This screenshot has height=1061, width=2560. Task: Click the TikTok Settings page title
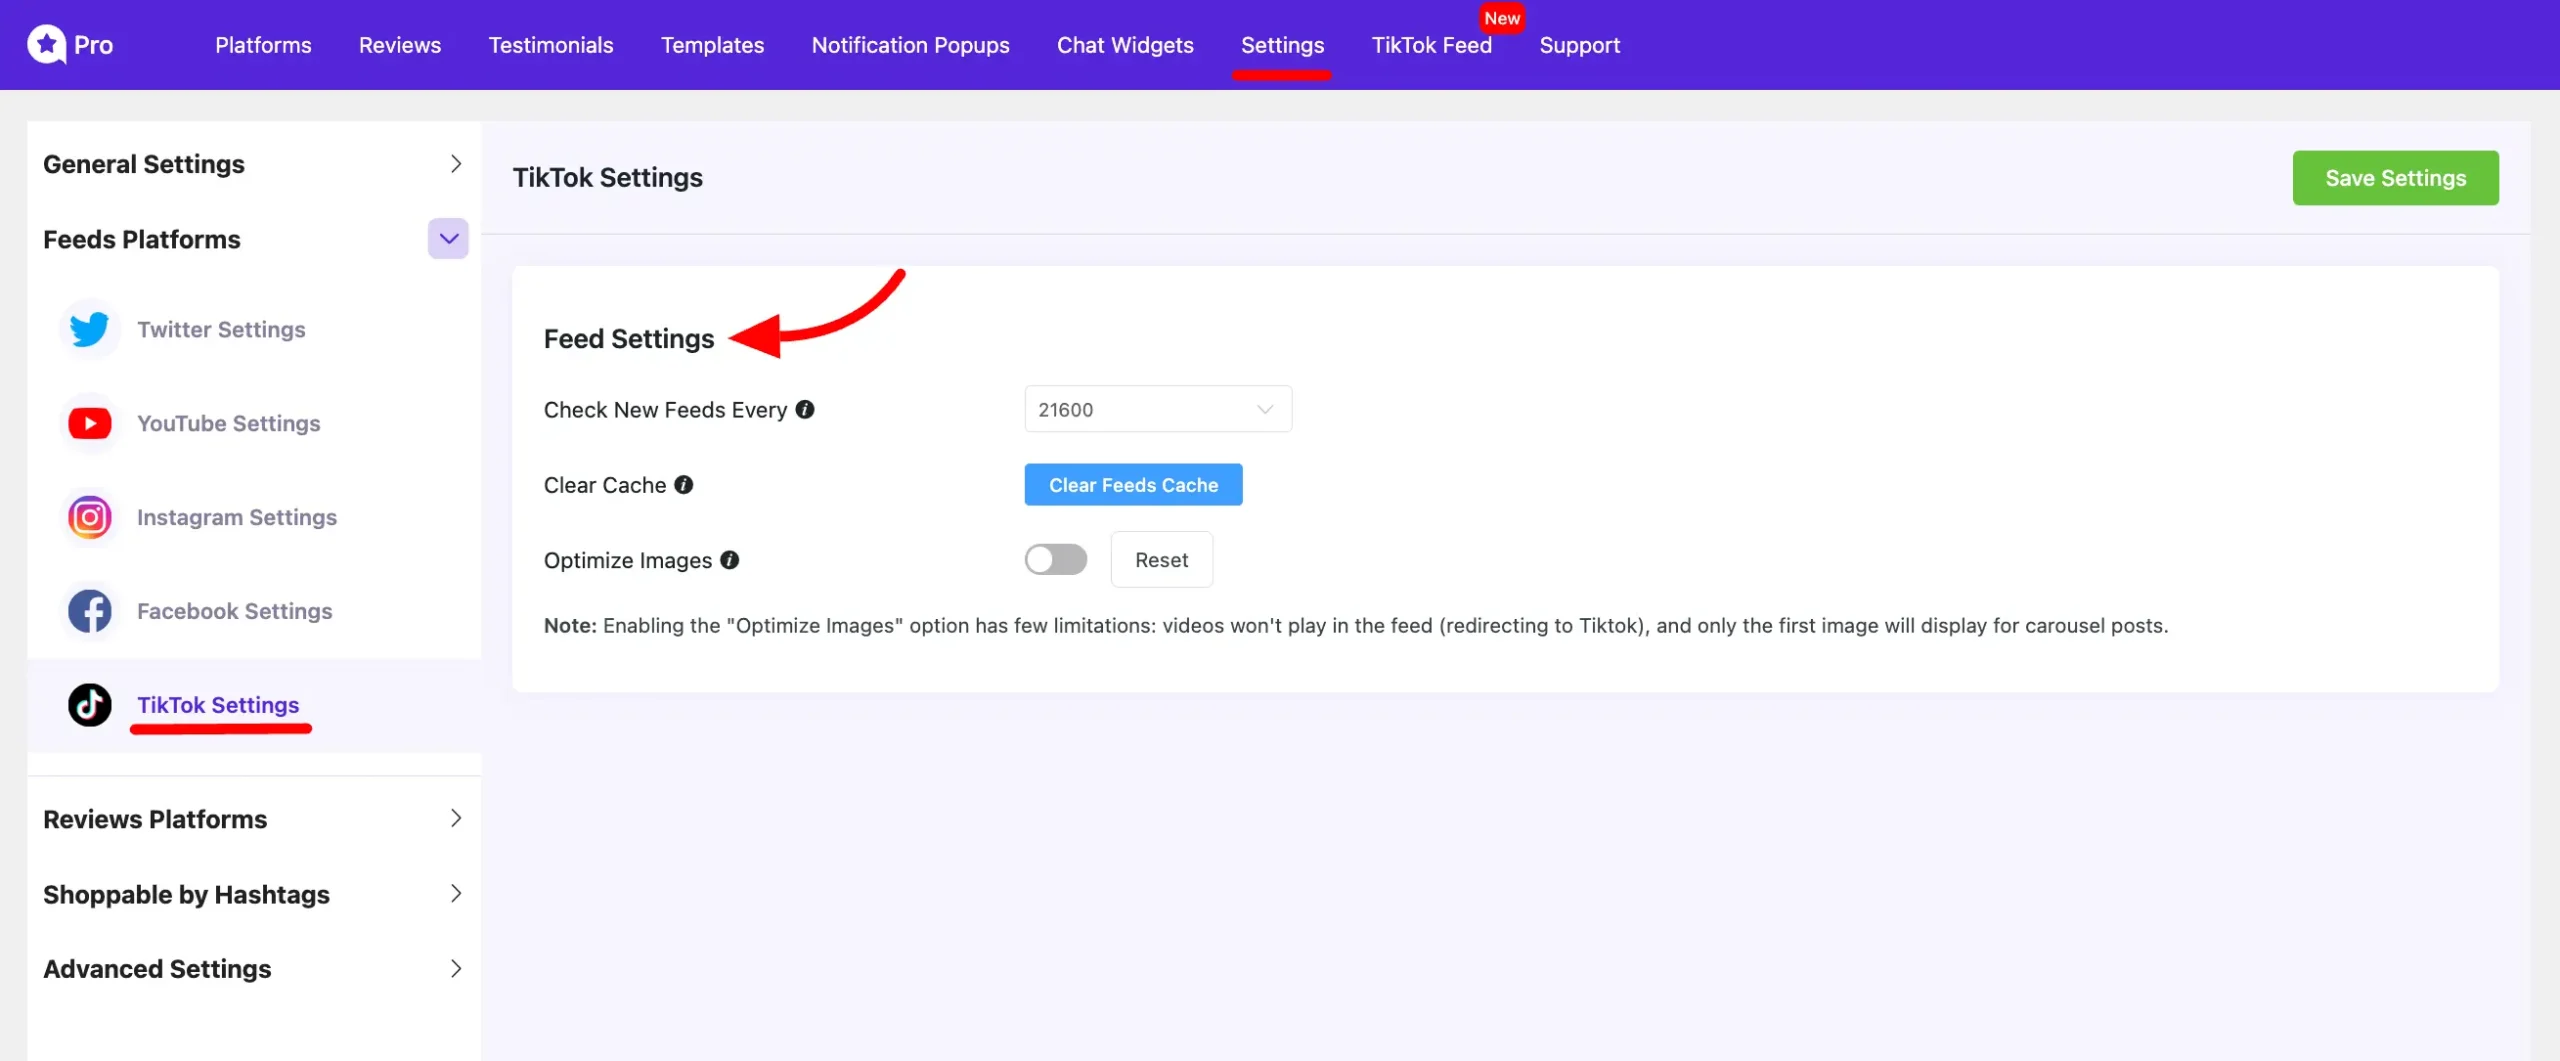click(x=608, y=178)
